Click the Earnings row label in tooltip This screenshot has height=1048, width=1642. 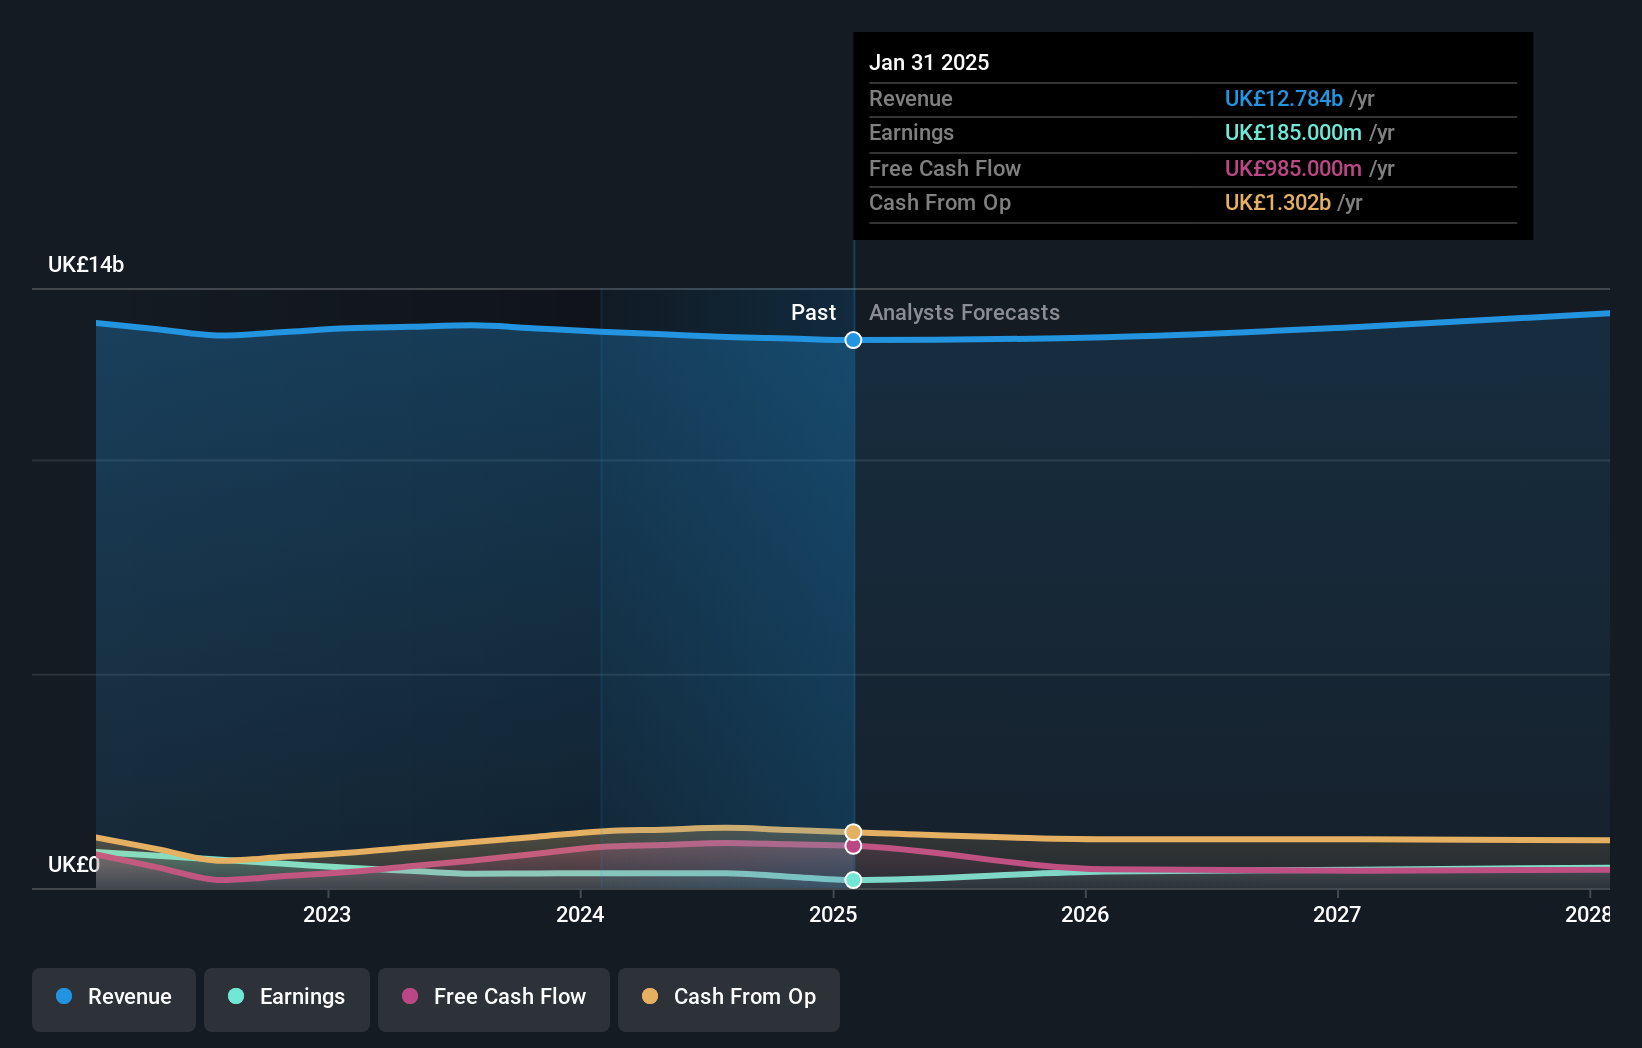[911, 132]
